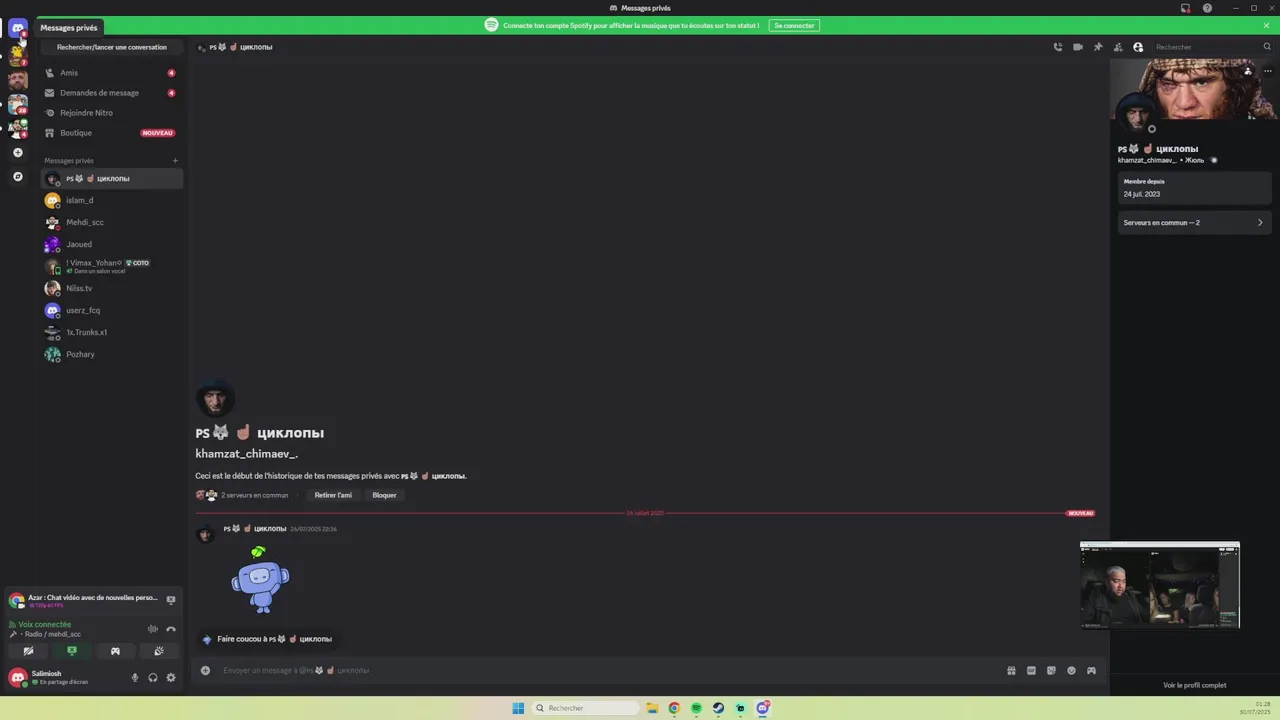Open the Discover servers compass icon
Image resolution: width=1280 pixels, height=720 pixels.
tap(17, 177)
